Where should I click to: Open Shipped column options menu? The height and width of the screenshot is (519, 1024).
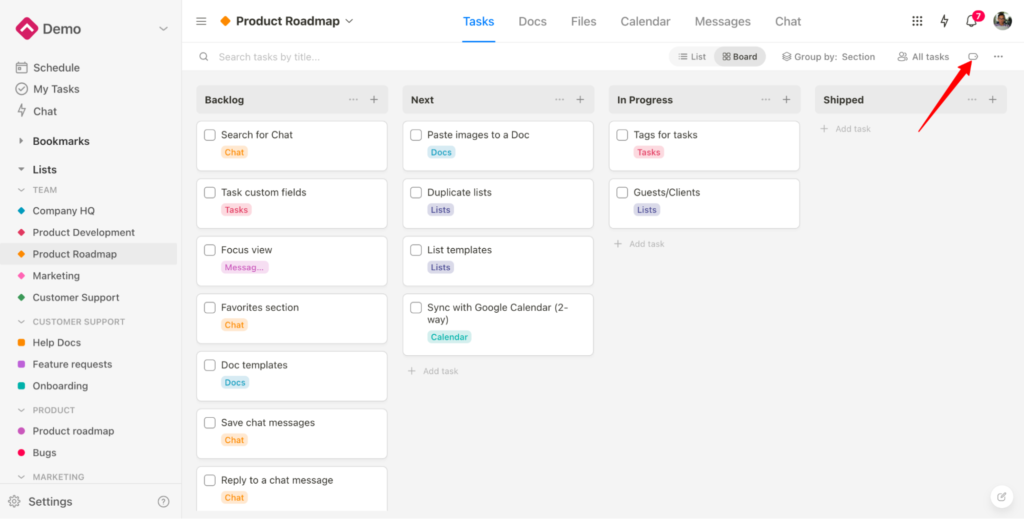pyautogui.click(x=972, y=100)
